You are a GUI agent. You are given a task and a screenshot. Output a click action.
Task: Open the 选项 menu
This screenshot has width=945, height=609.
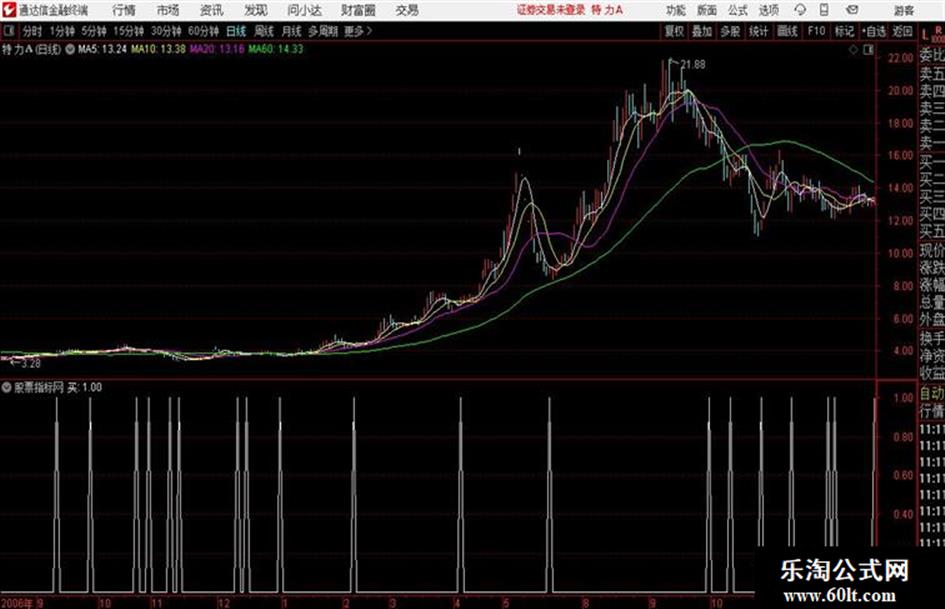(768, 10)
